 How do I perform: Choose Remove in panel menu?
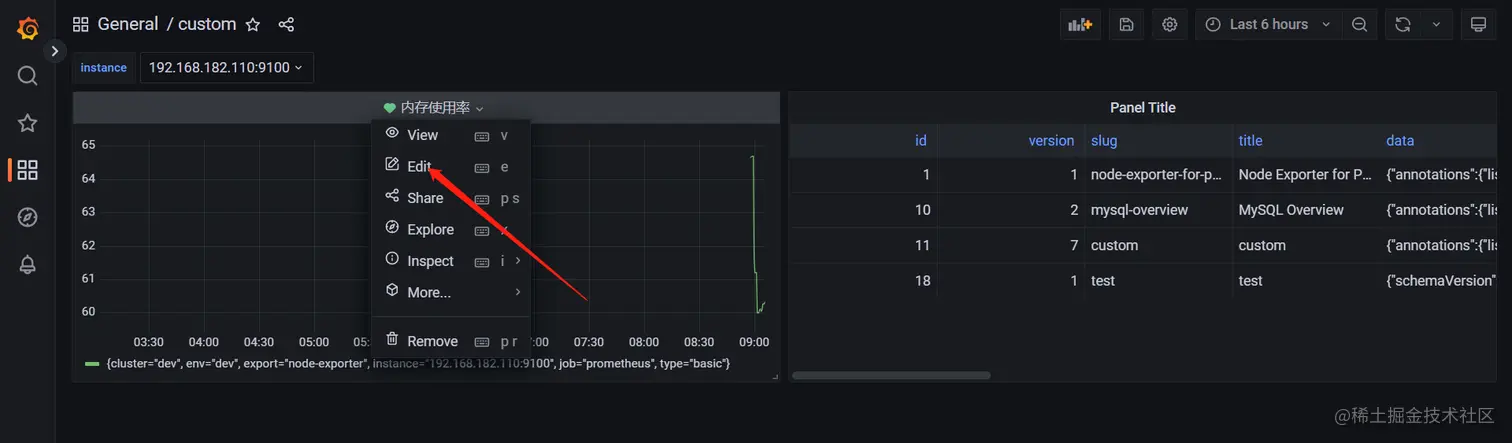450,341
